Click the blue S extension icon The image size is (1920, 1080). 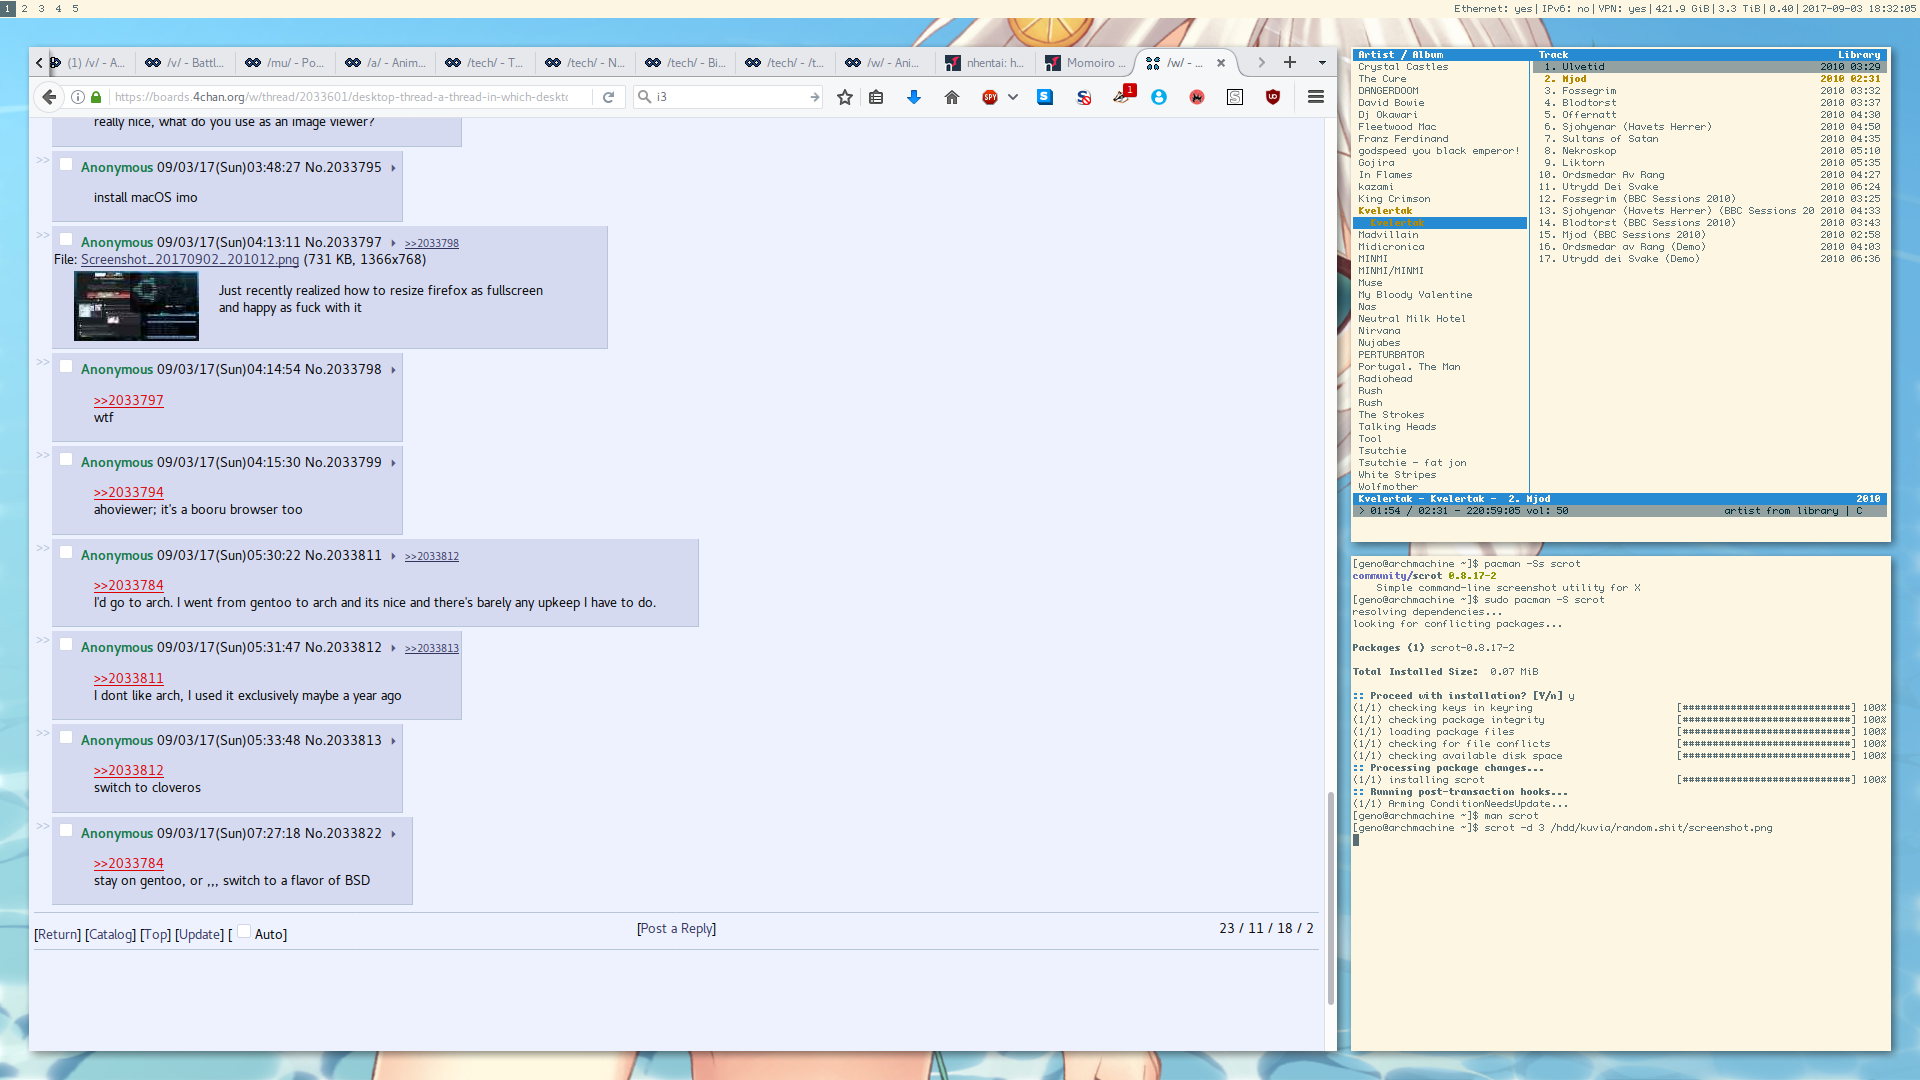click(1045, 97)
